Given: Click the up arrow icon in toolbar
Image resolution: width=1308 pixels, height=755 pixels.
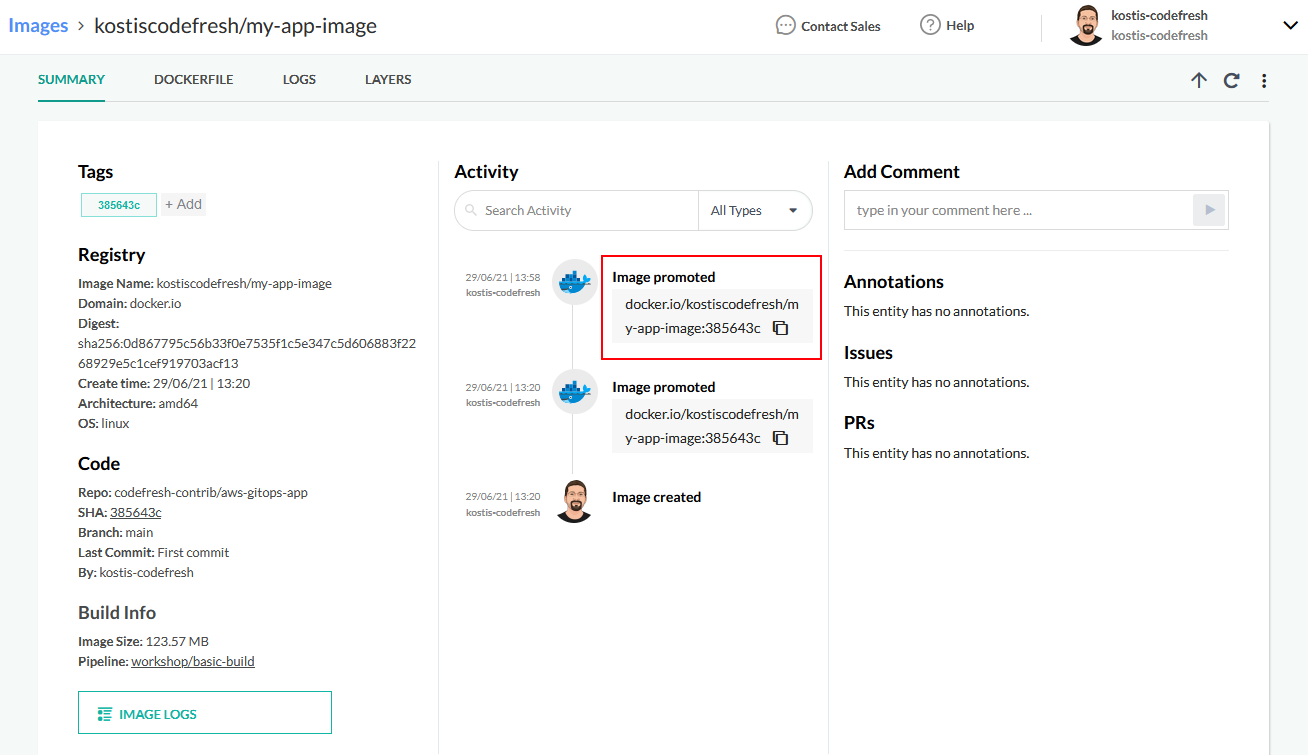Looking at the screenshot, I should (x=1199, y=81).
